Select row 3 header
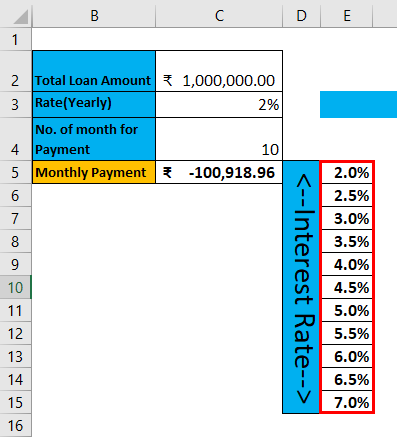 click(15, 104)
